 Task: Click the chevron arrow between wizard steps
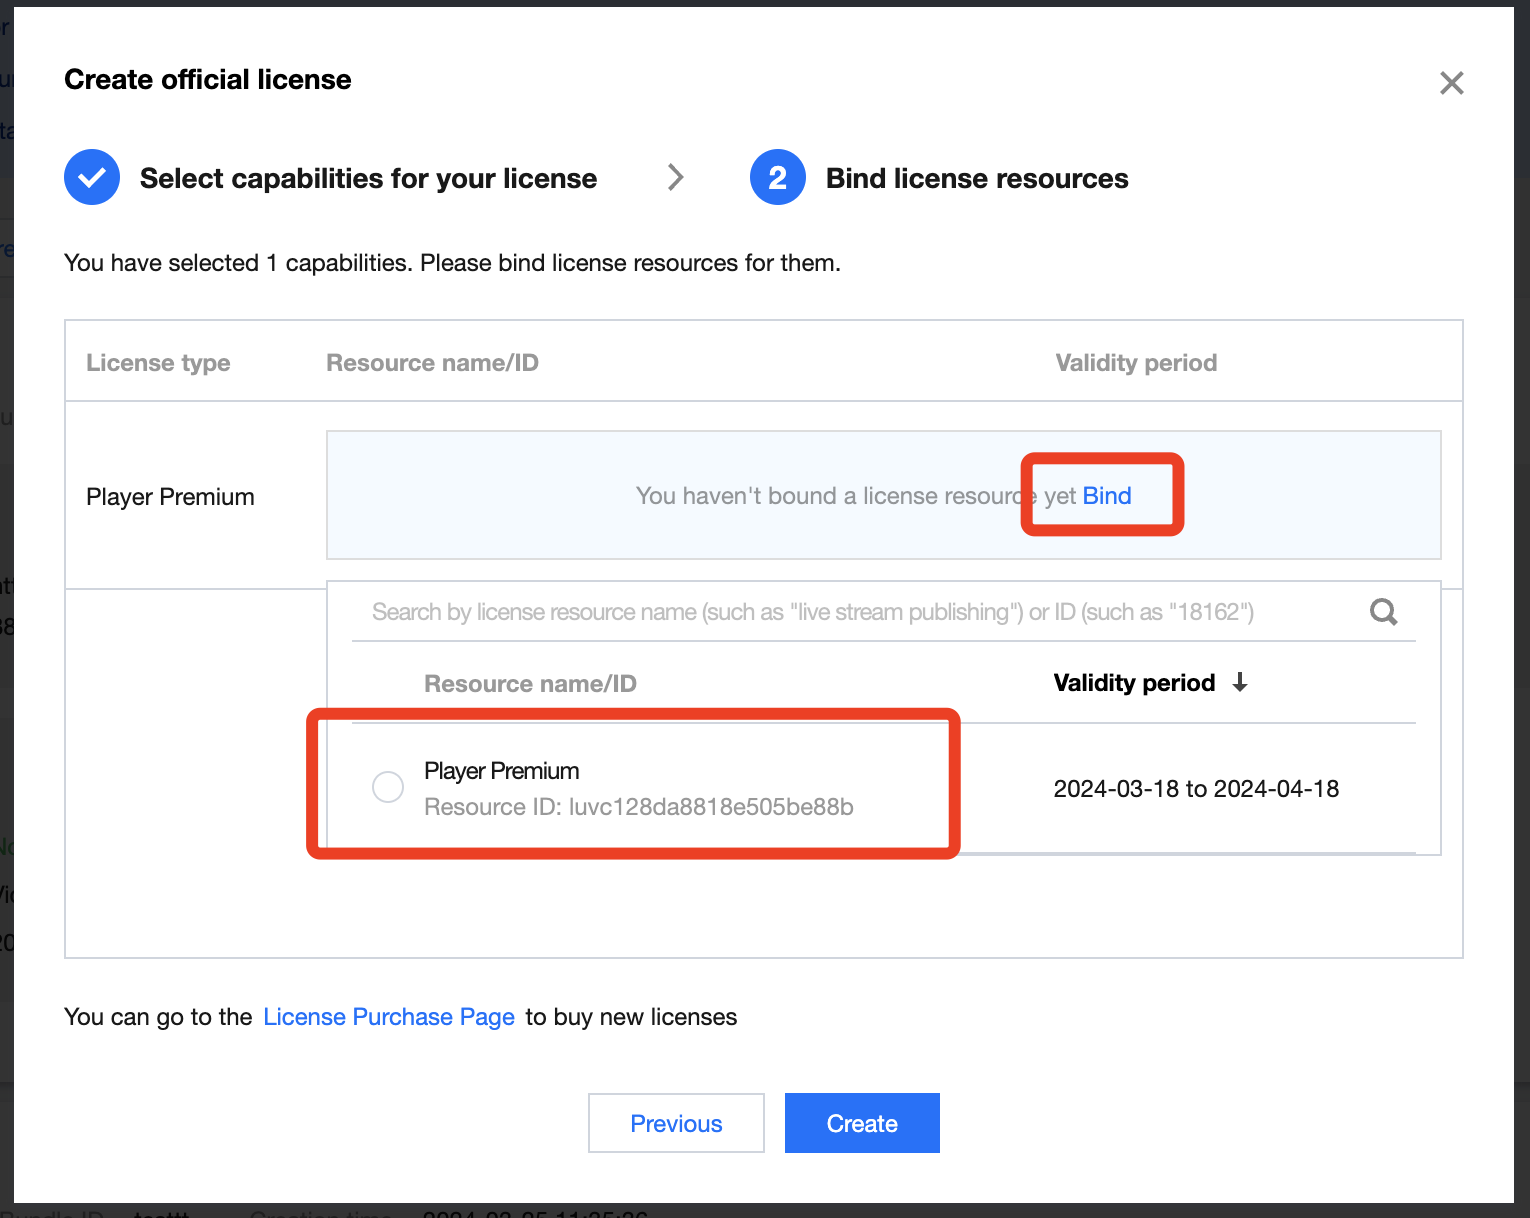(676, 178)
